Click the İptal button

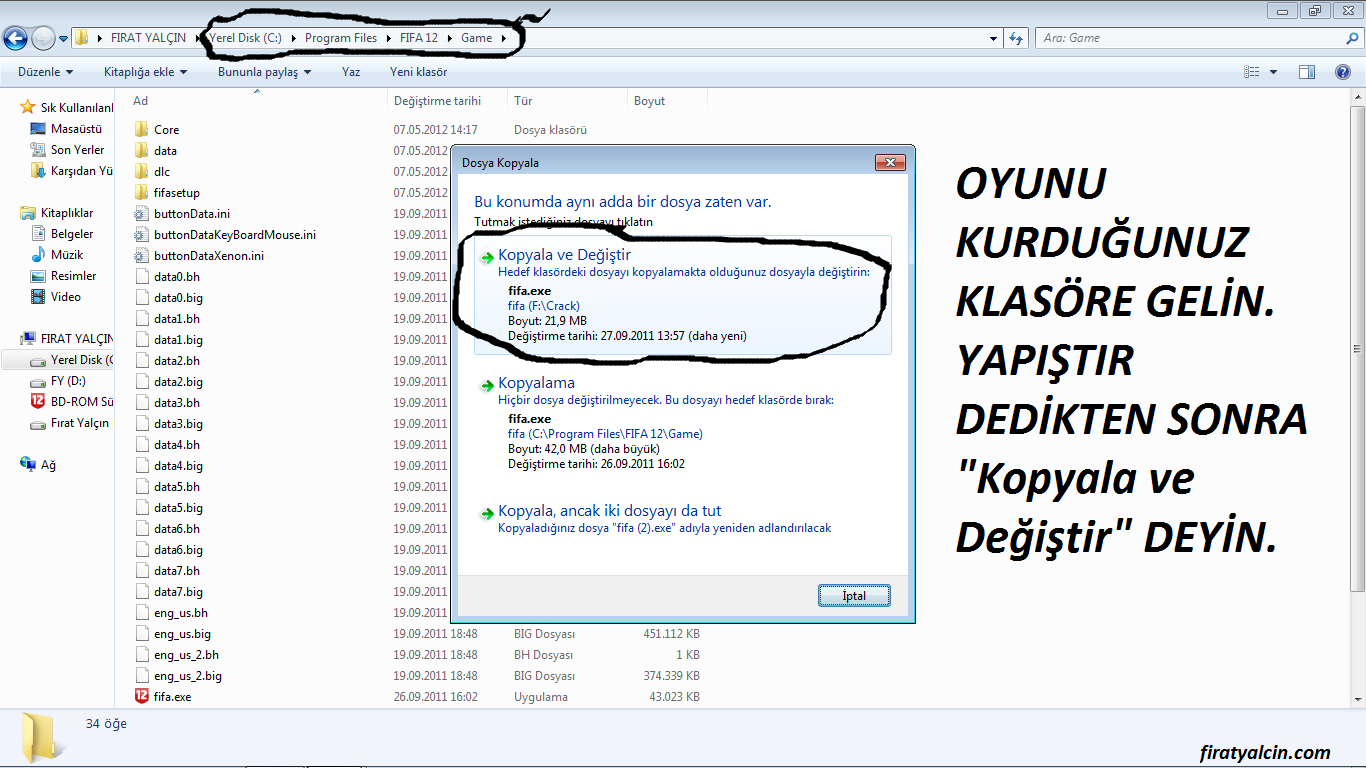853,595
